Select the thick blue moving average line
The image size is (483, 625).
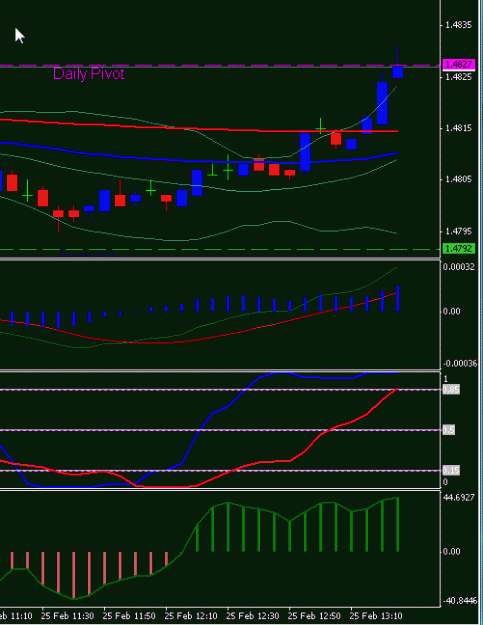click(199, 161)
